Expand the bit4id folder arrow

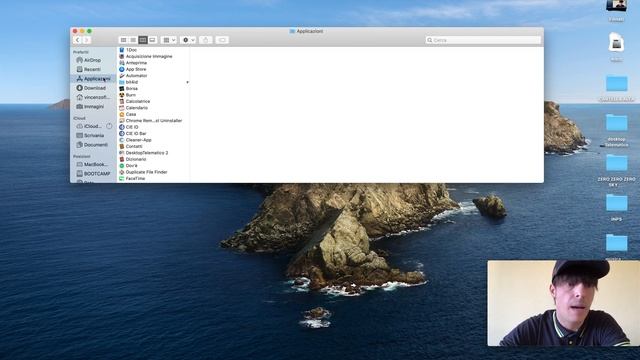tap(187, 82)
